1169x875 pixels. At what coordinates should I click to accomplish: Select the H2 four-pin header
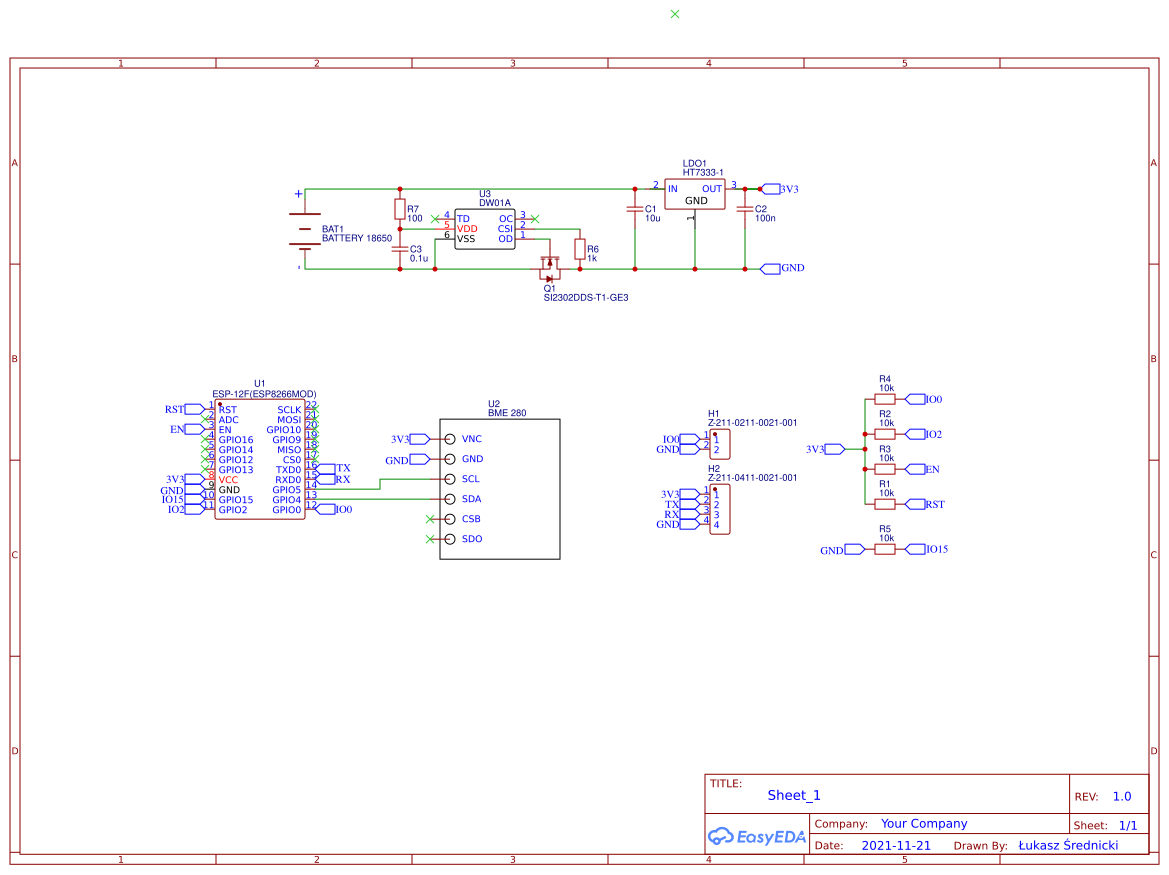719,510
